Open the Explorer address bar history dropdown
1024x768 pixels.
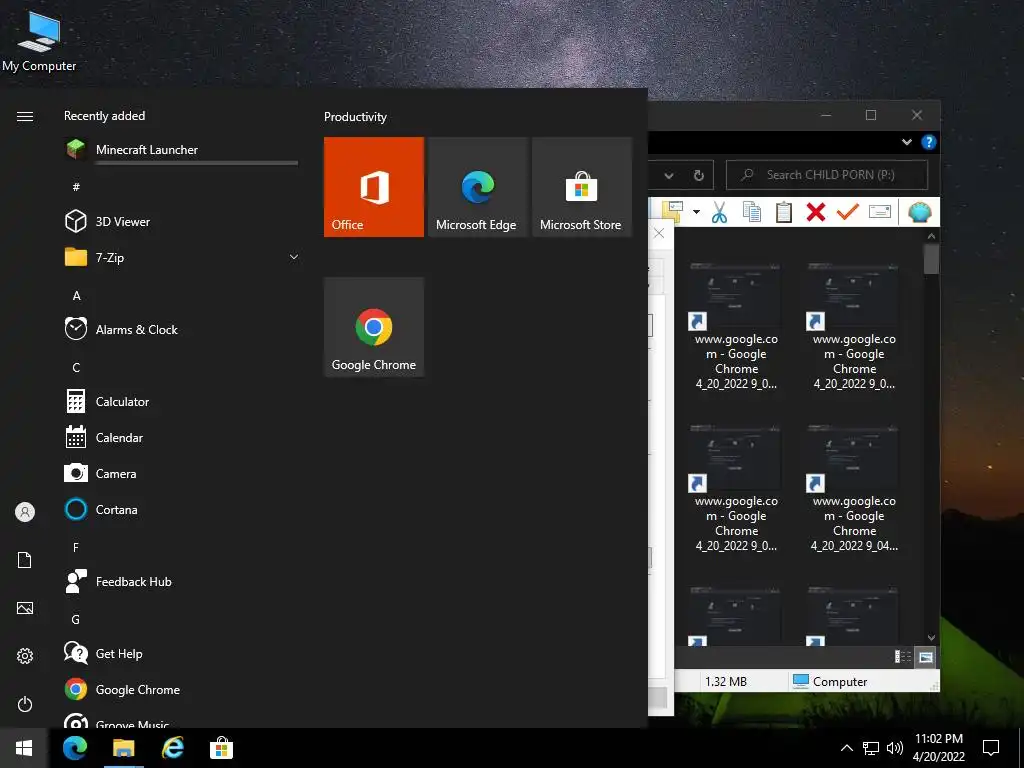pos(669,175)
